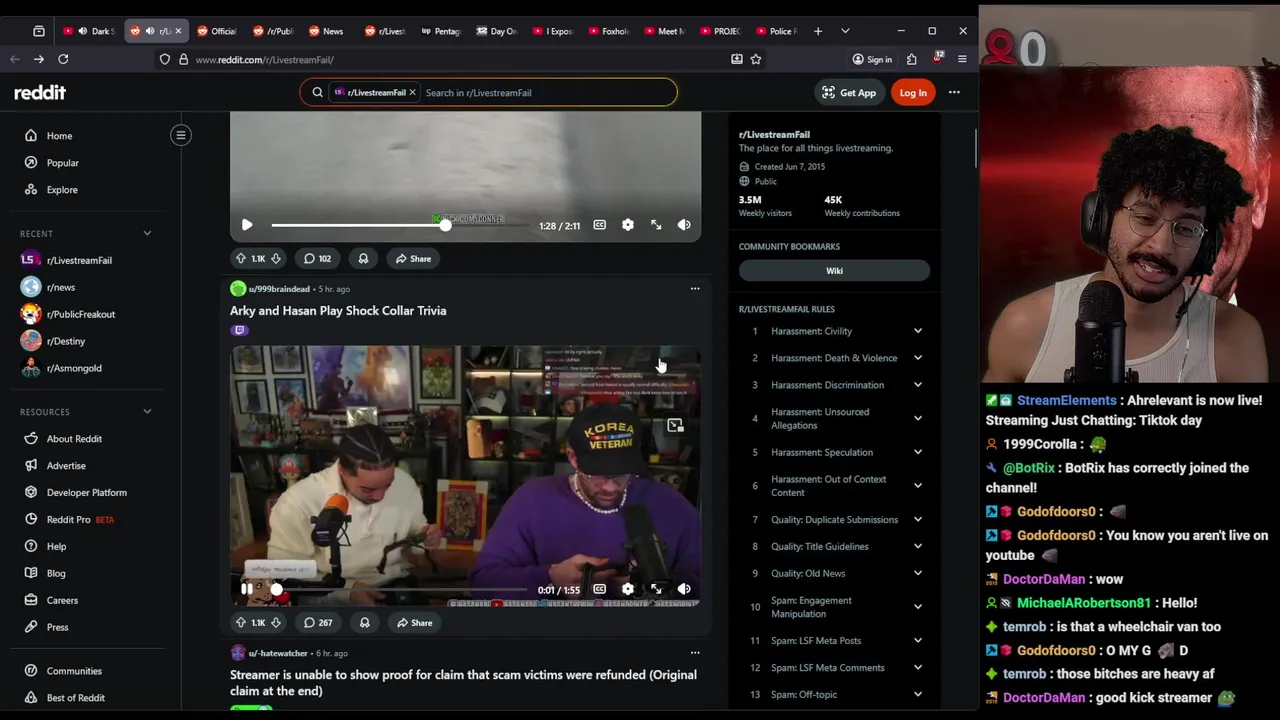Expand rule 9 Quality: Old News
Image resolution: width=1280 pixels, height=720 pixels.
point(917,573)
